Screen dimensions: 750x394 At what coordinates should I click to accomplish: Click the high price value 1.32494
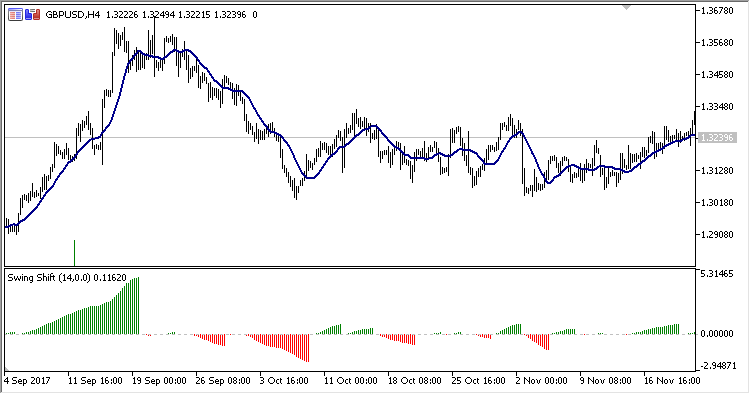coord(158,15)
